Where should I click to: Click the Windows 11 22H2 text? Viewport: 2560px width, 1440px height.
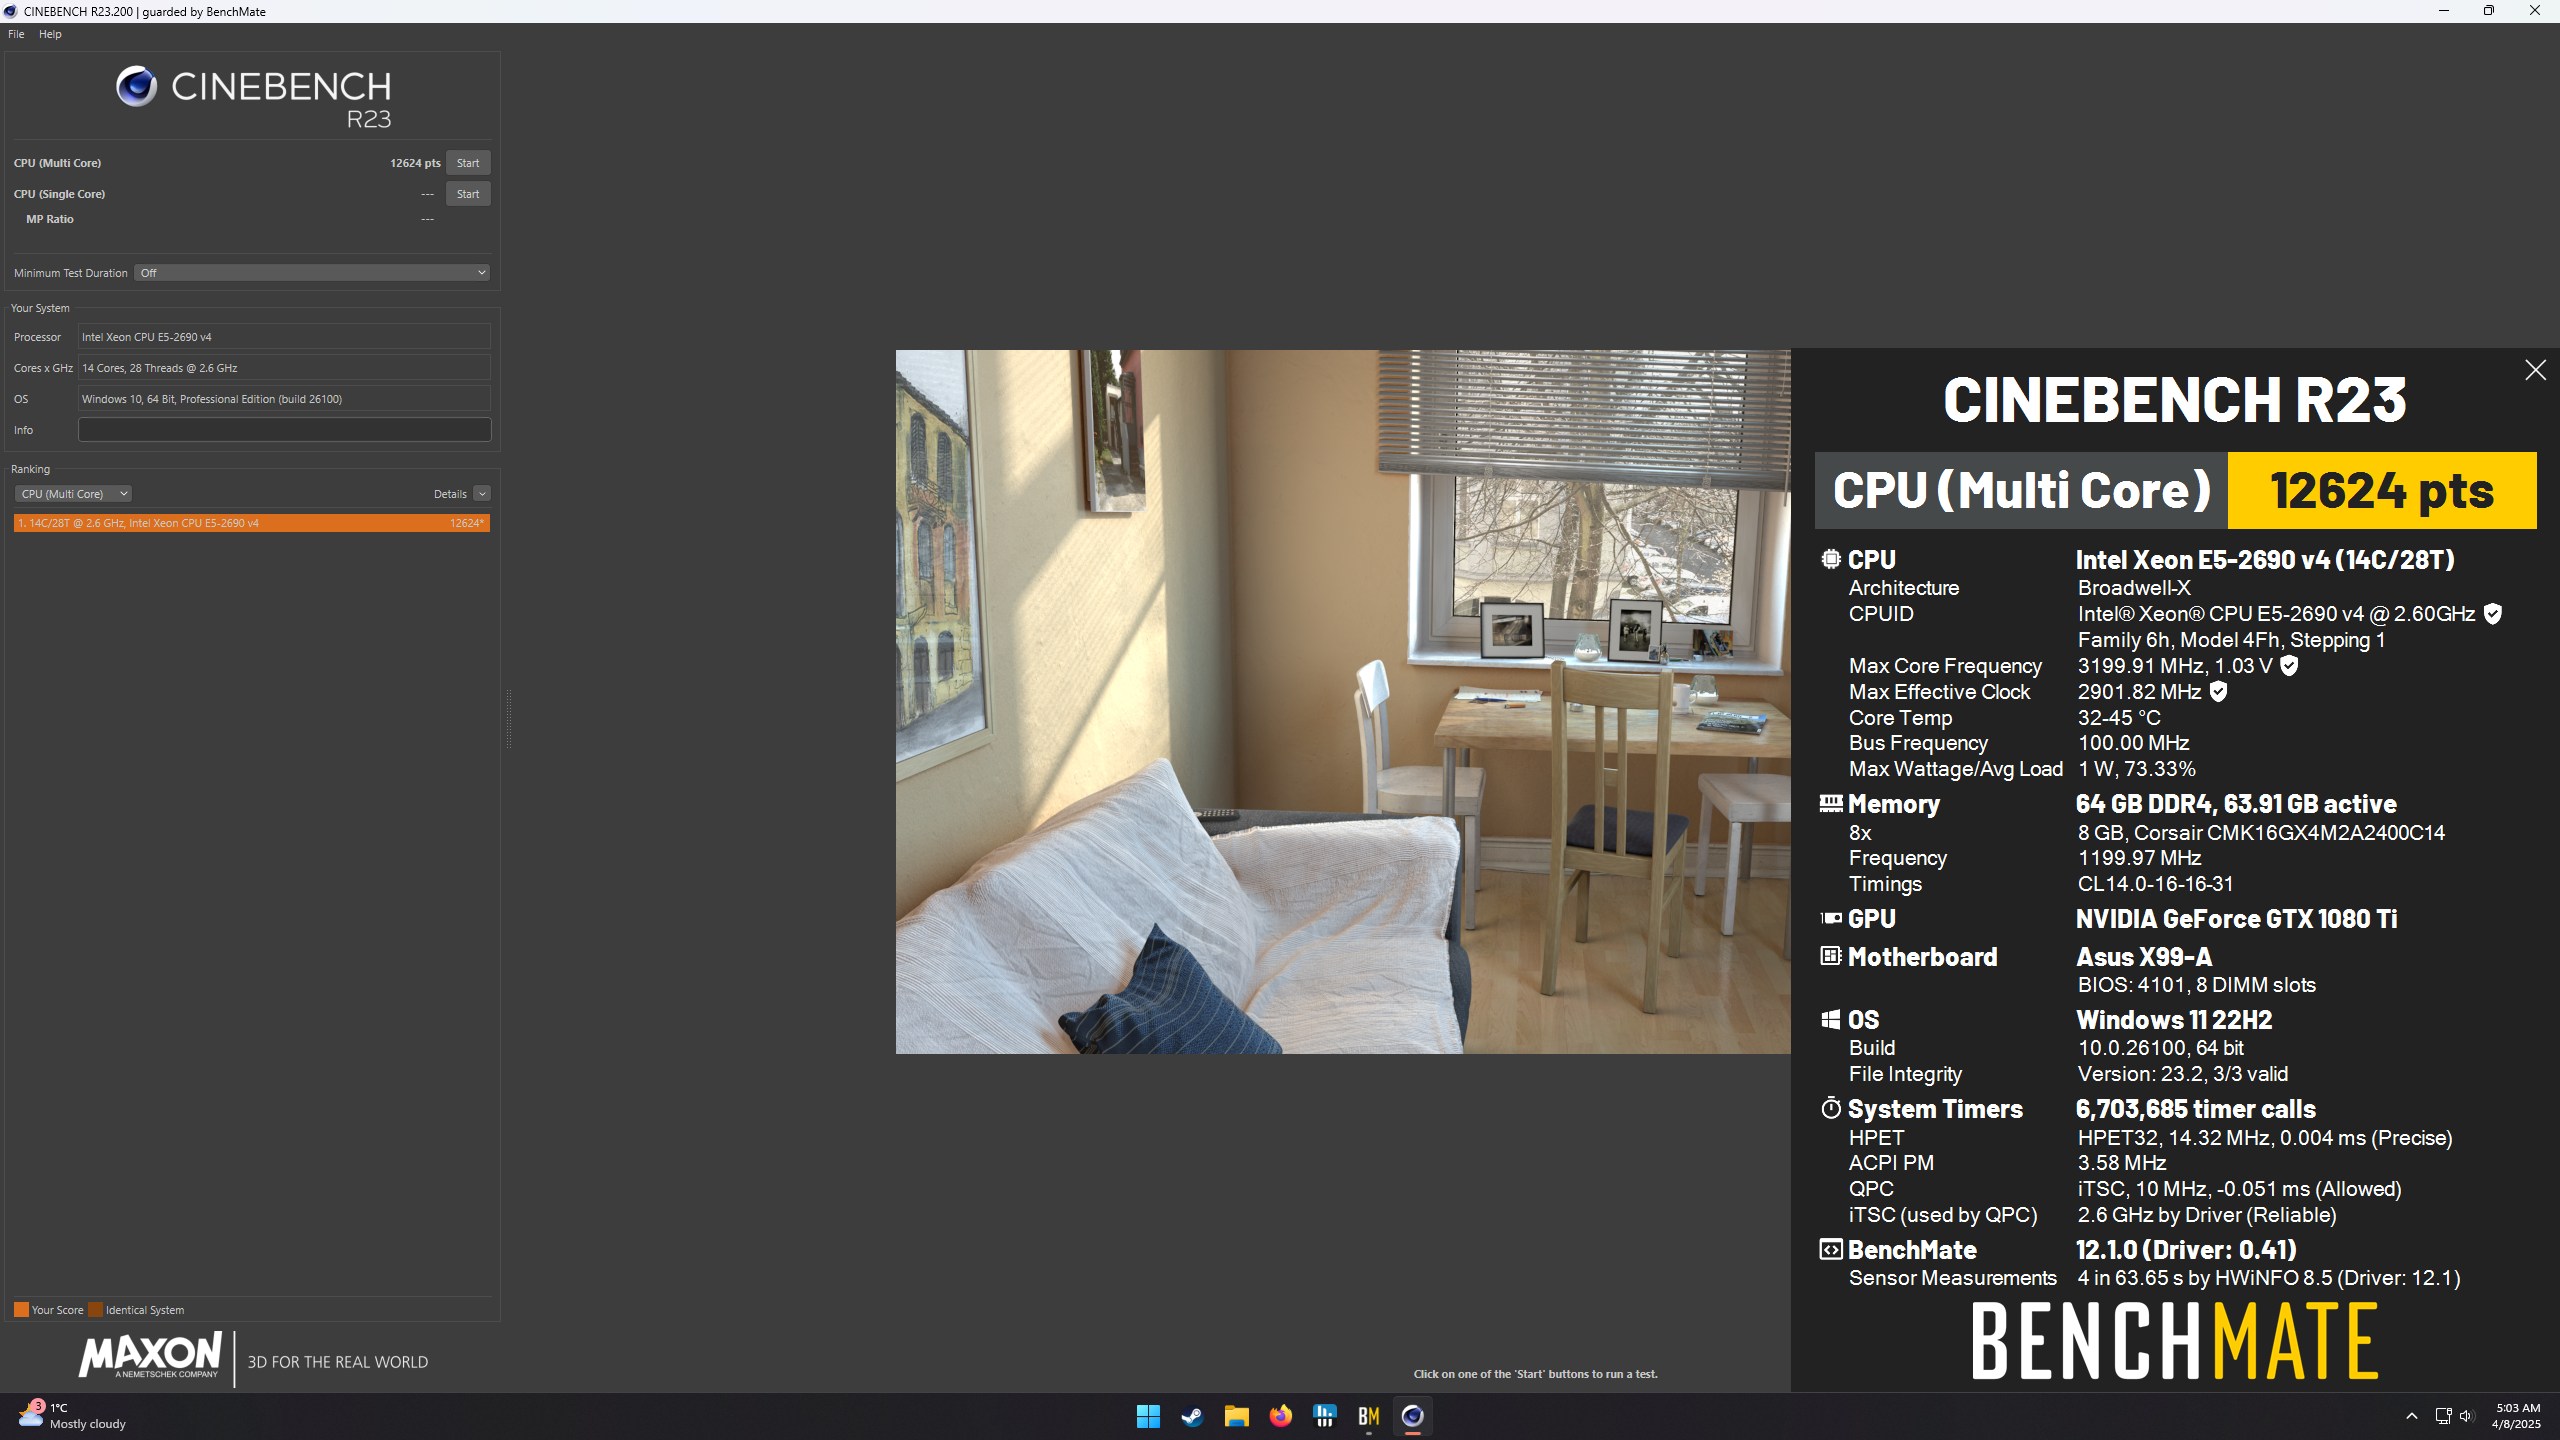2174,1020
